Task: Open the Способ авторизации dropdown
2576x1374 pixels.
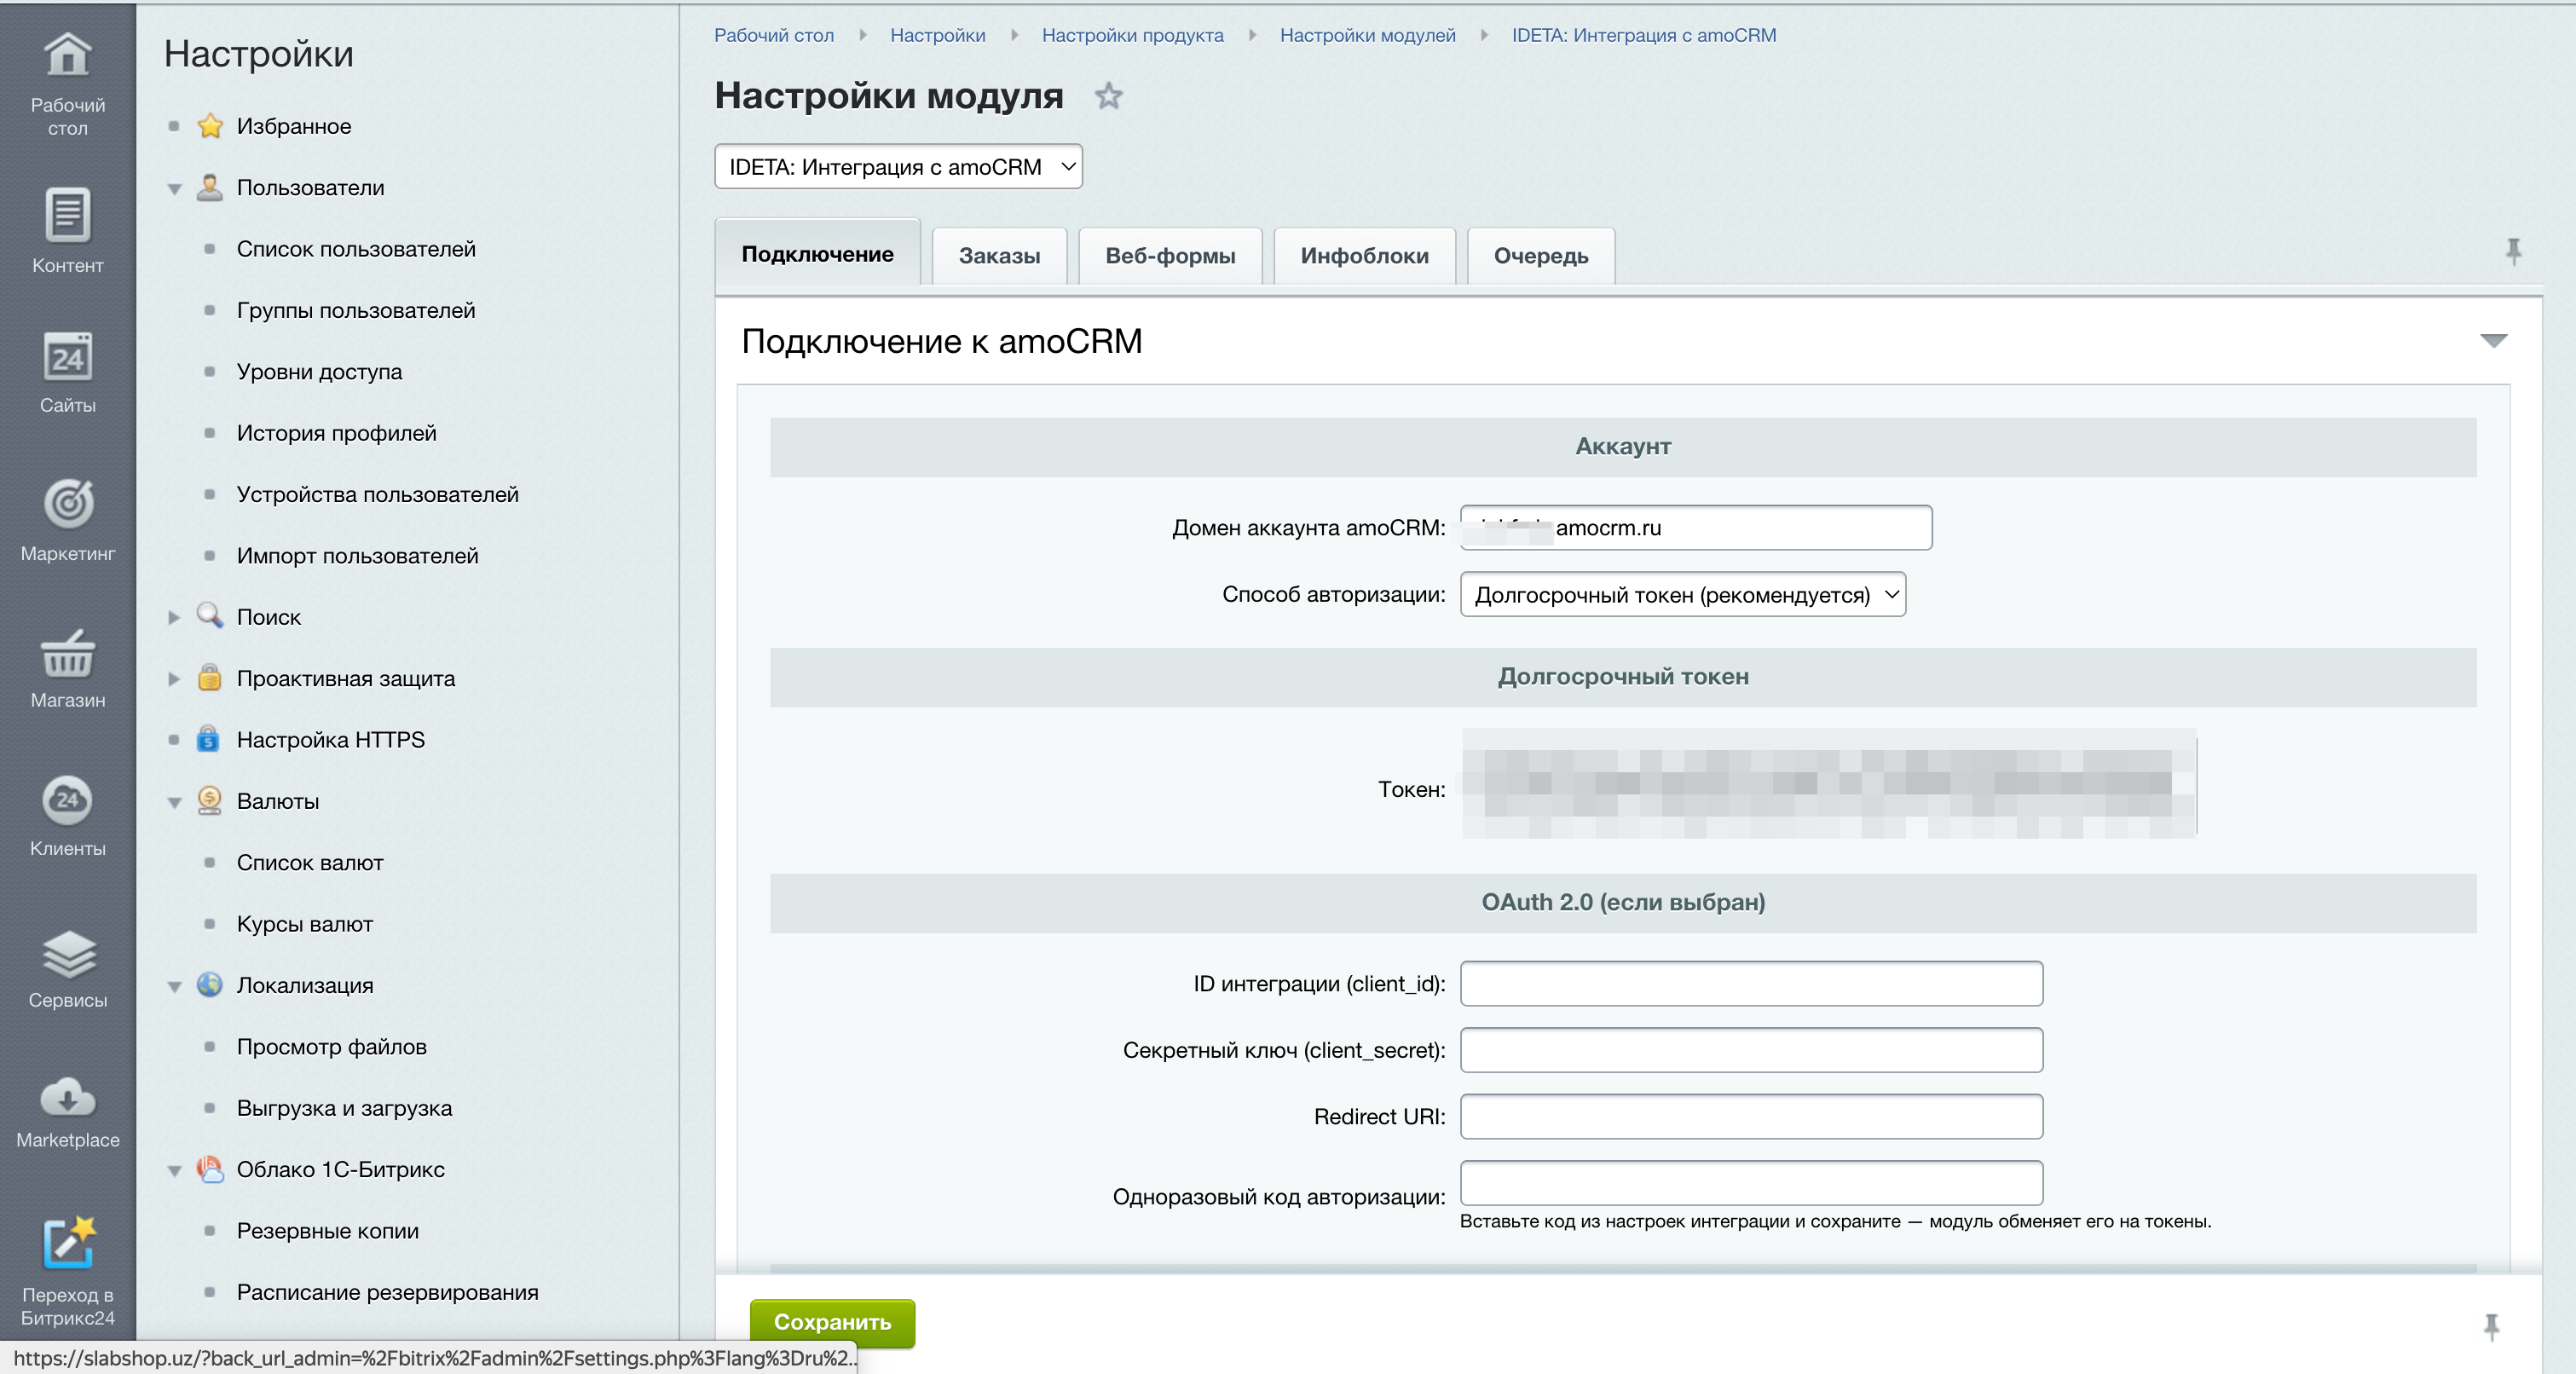Action: tap(1682, 594)
